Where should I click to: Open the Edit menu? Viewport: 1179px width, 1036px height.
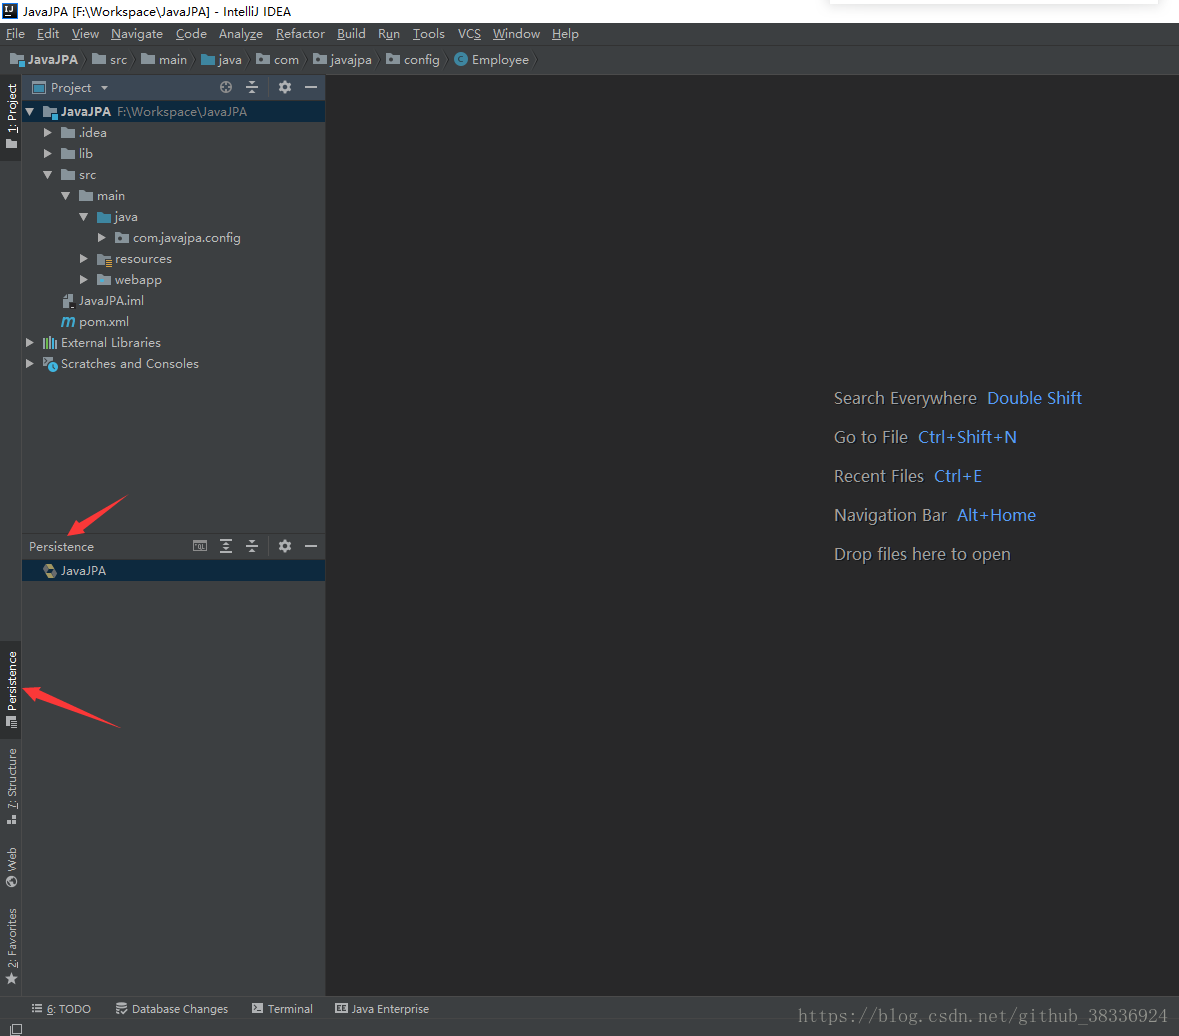tap(47, 34)
